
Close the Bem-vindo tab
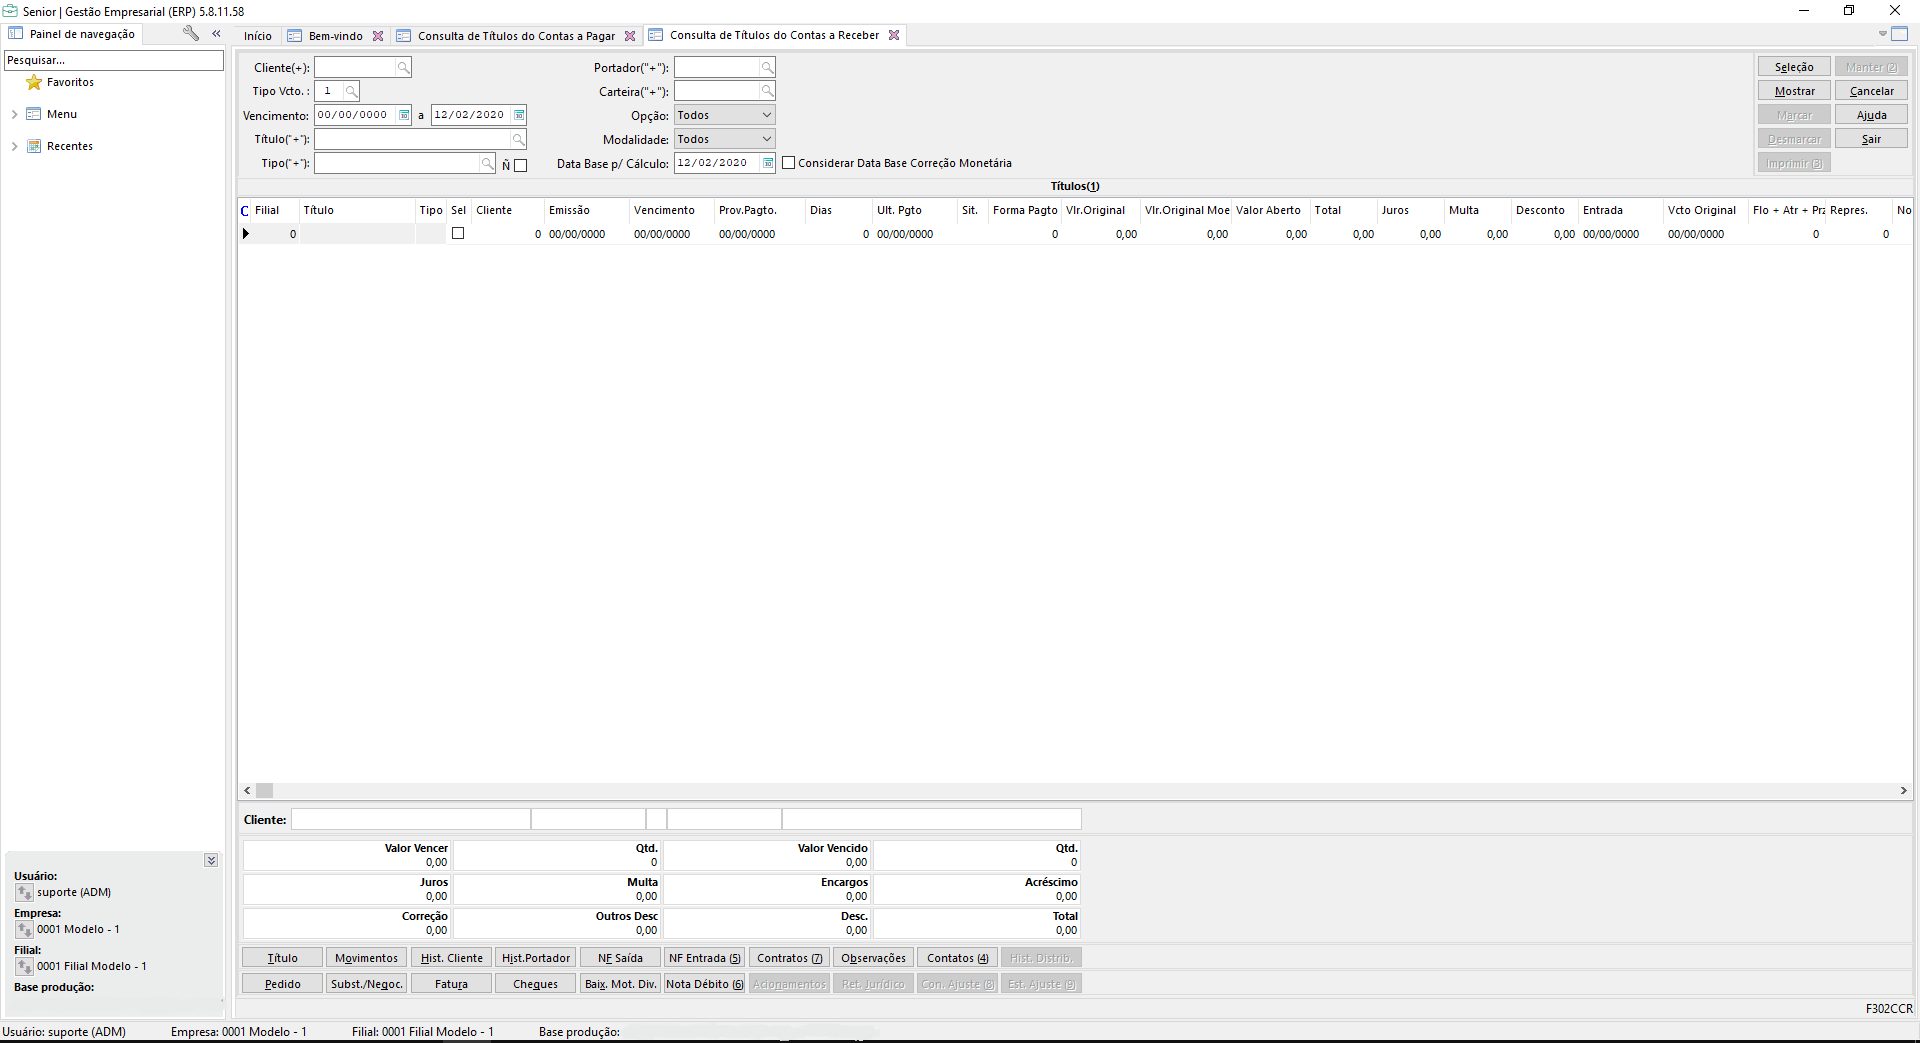[x=378, y=36]
